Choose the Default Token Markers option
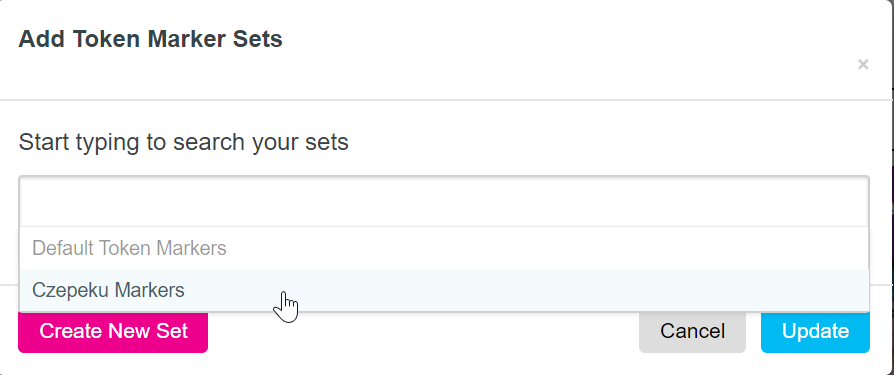 tap(444, 248)
